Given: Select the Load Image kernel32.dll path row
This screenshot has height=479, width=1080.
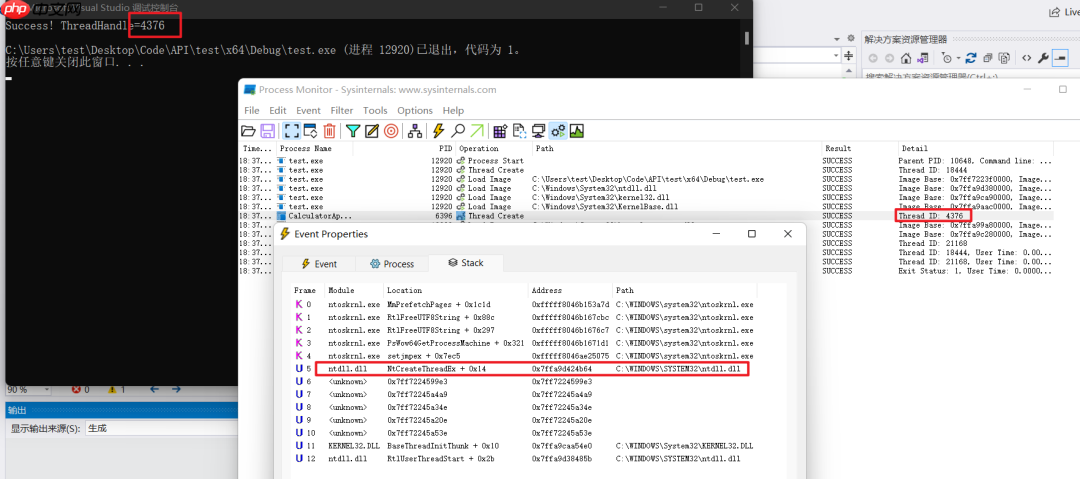Looking at the screenshot, I should tap(646, 197).
